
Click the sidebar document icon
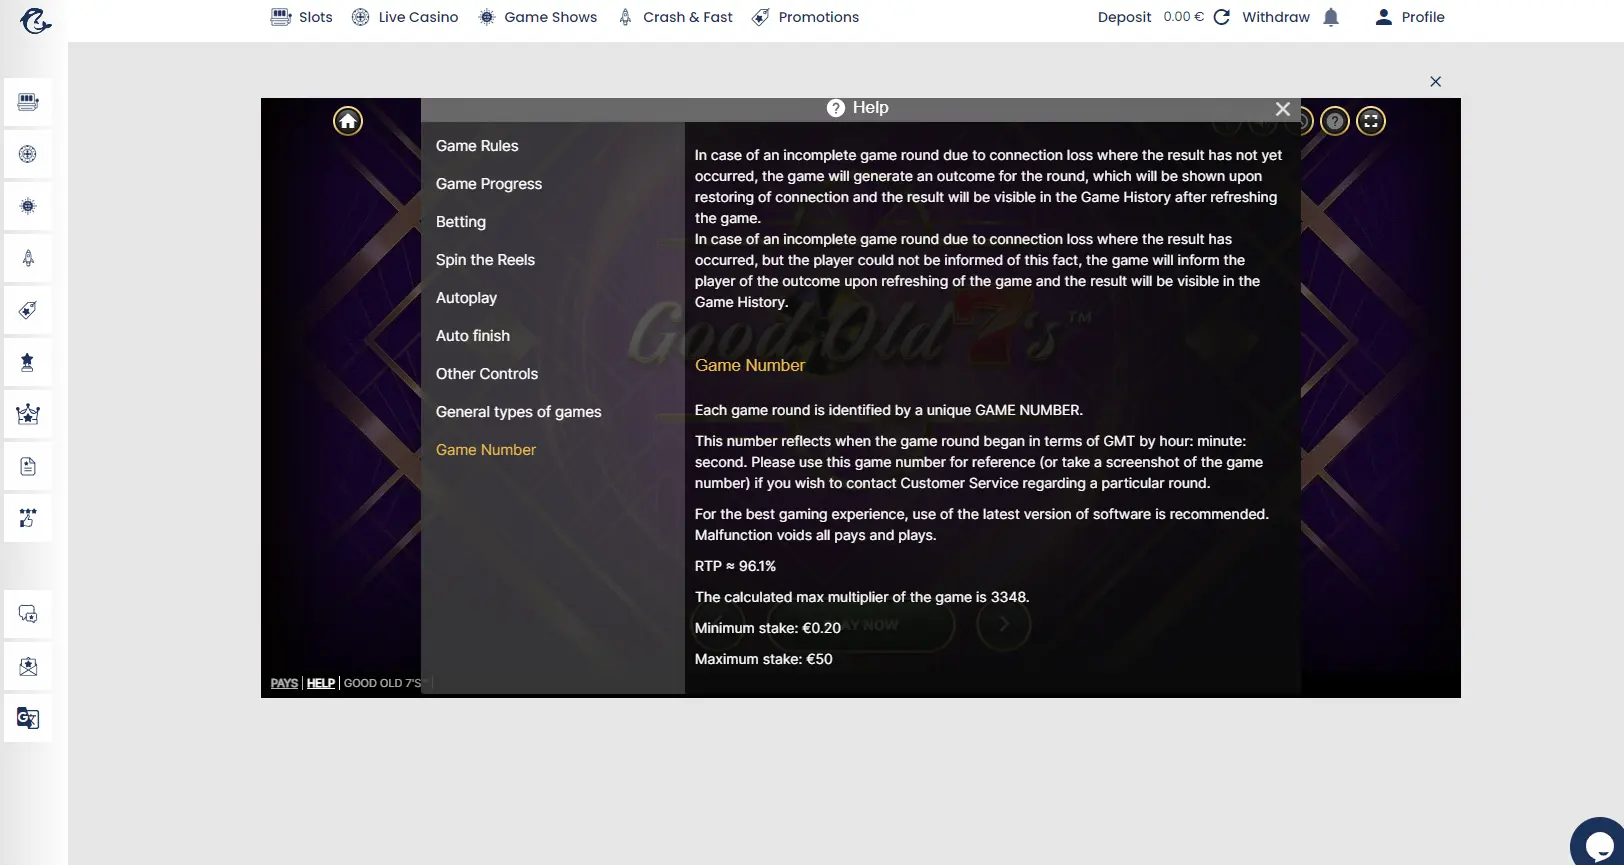pyautogui.click(x=28, y=466)
